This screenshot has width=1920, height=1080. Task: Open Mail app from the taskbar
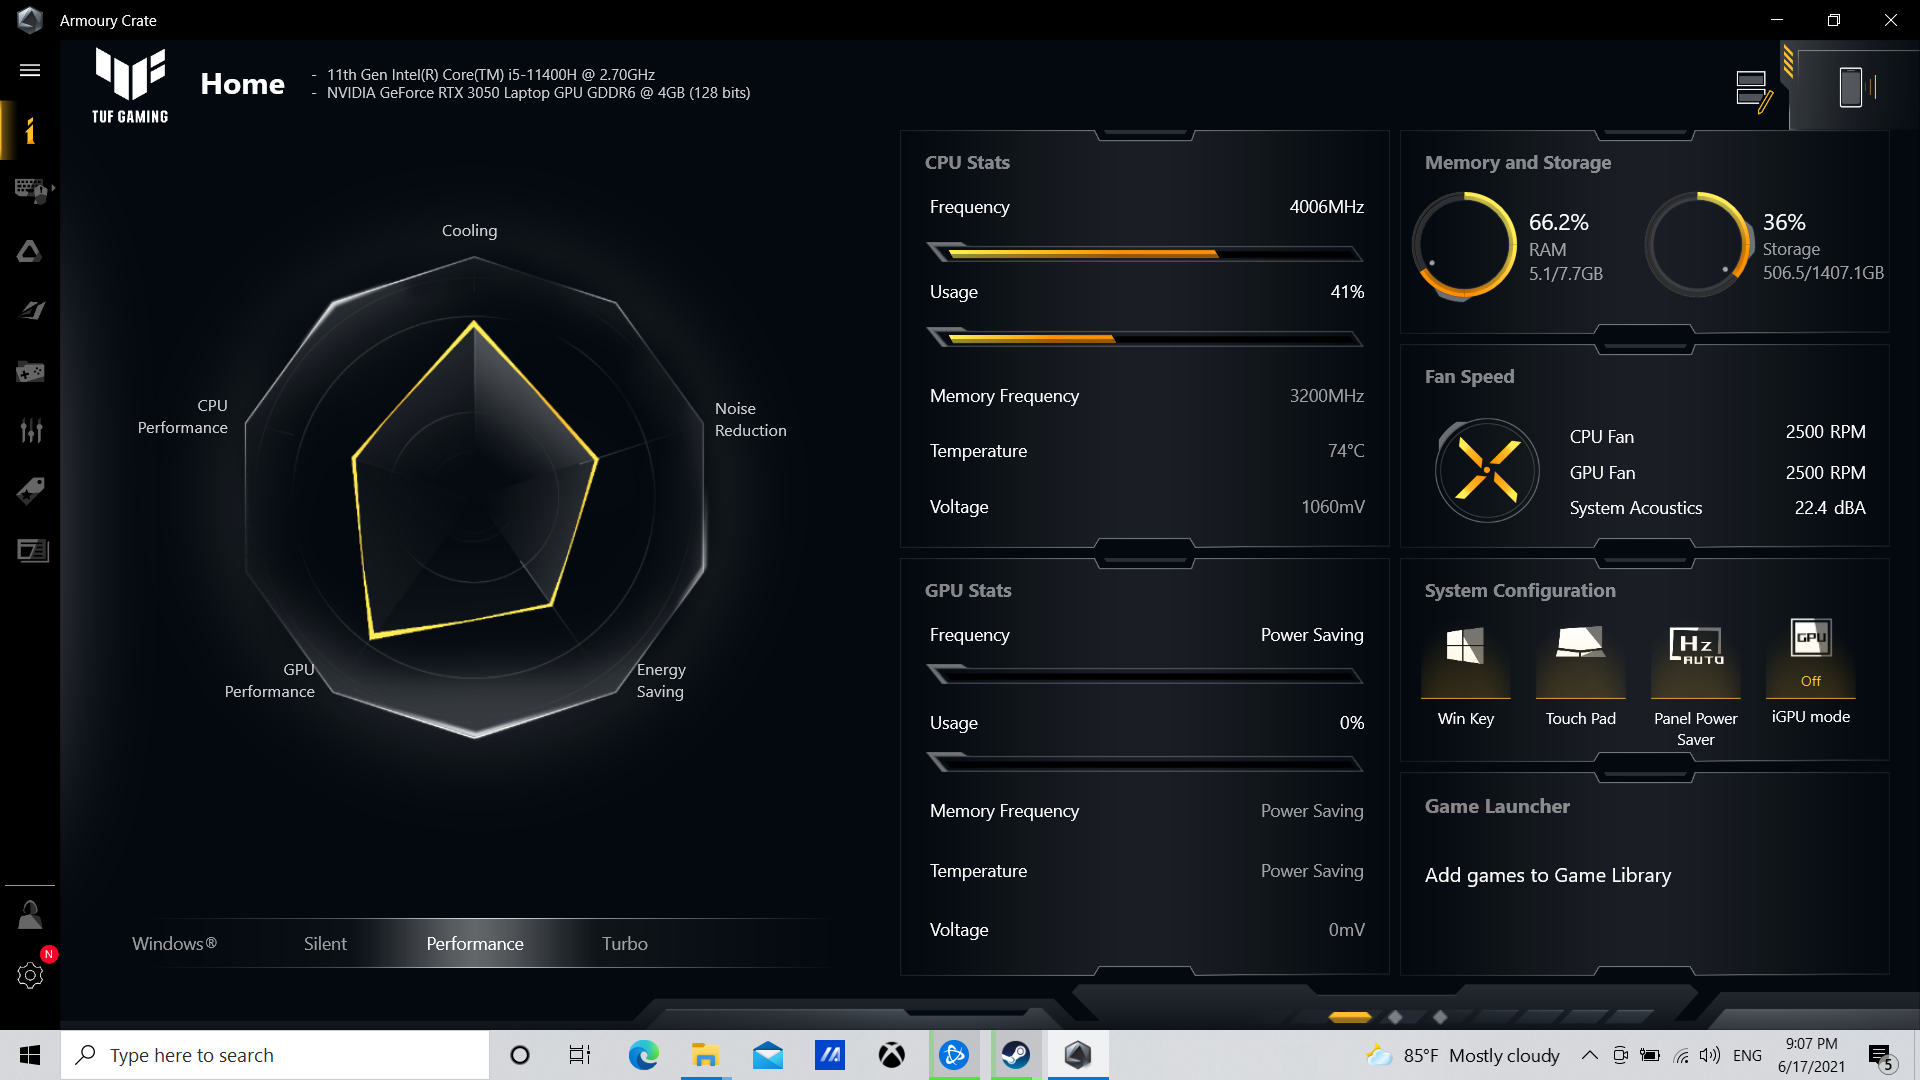coord(767,1055)
